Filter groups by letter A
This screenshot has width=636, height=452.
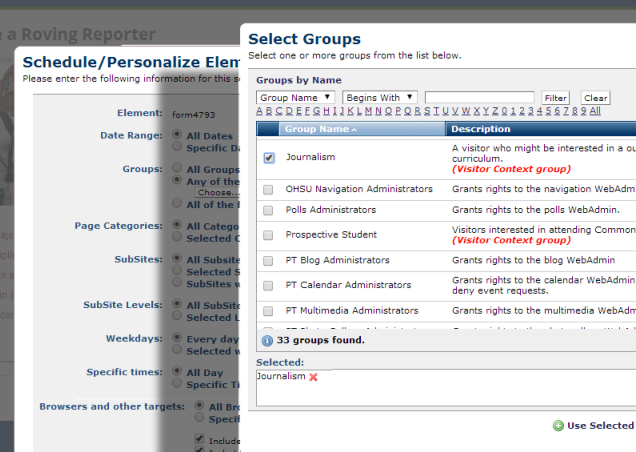259,111
